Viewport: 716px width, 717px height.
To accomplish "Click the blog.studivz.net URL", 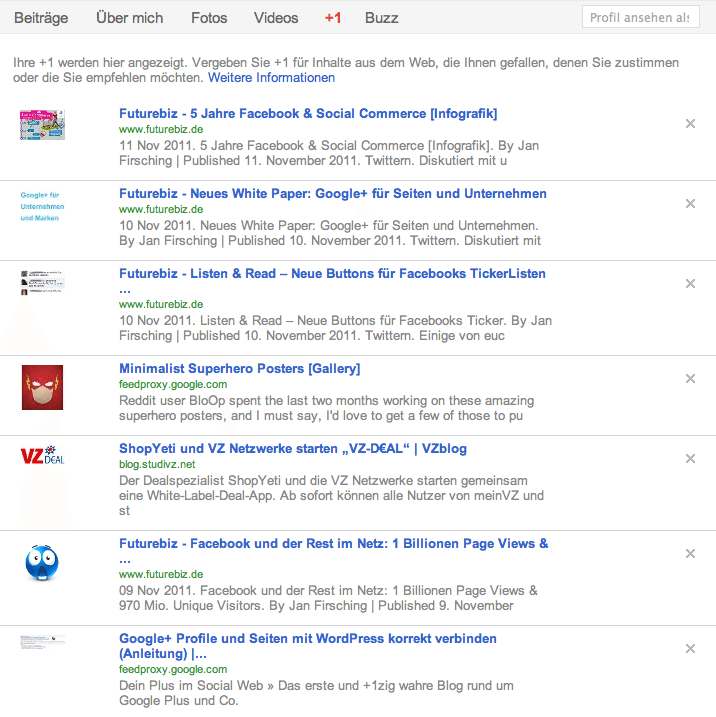I will click(157, 465).
